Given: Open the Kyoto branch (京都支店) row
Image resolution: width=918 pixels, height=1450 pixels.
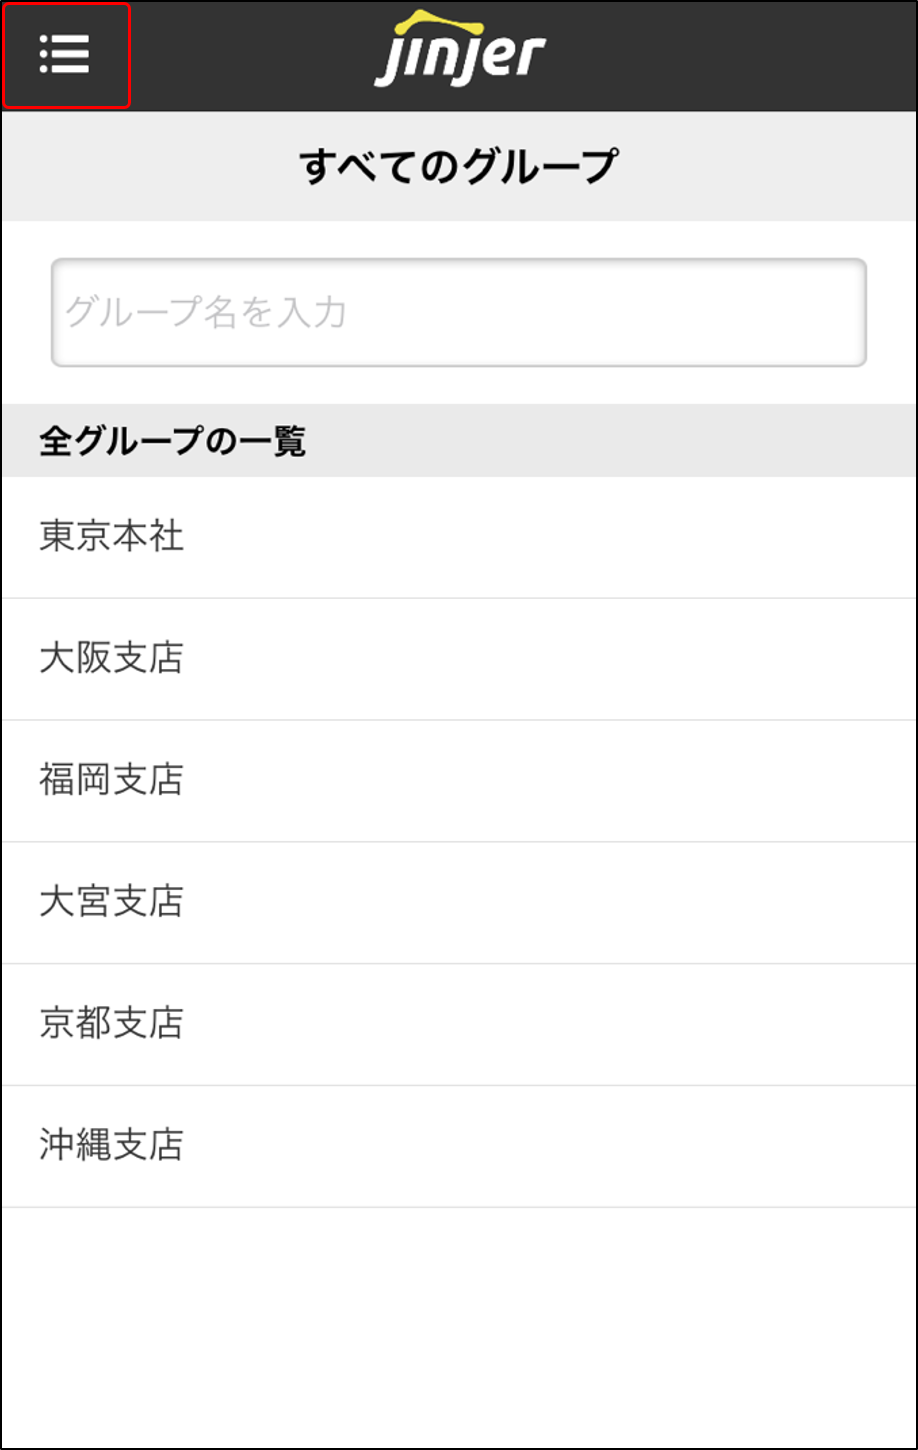Looking at the screenshot, I should (458, 1024).
